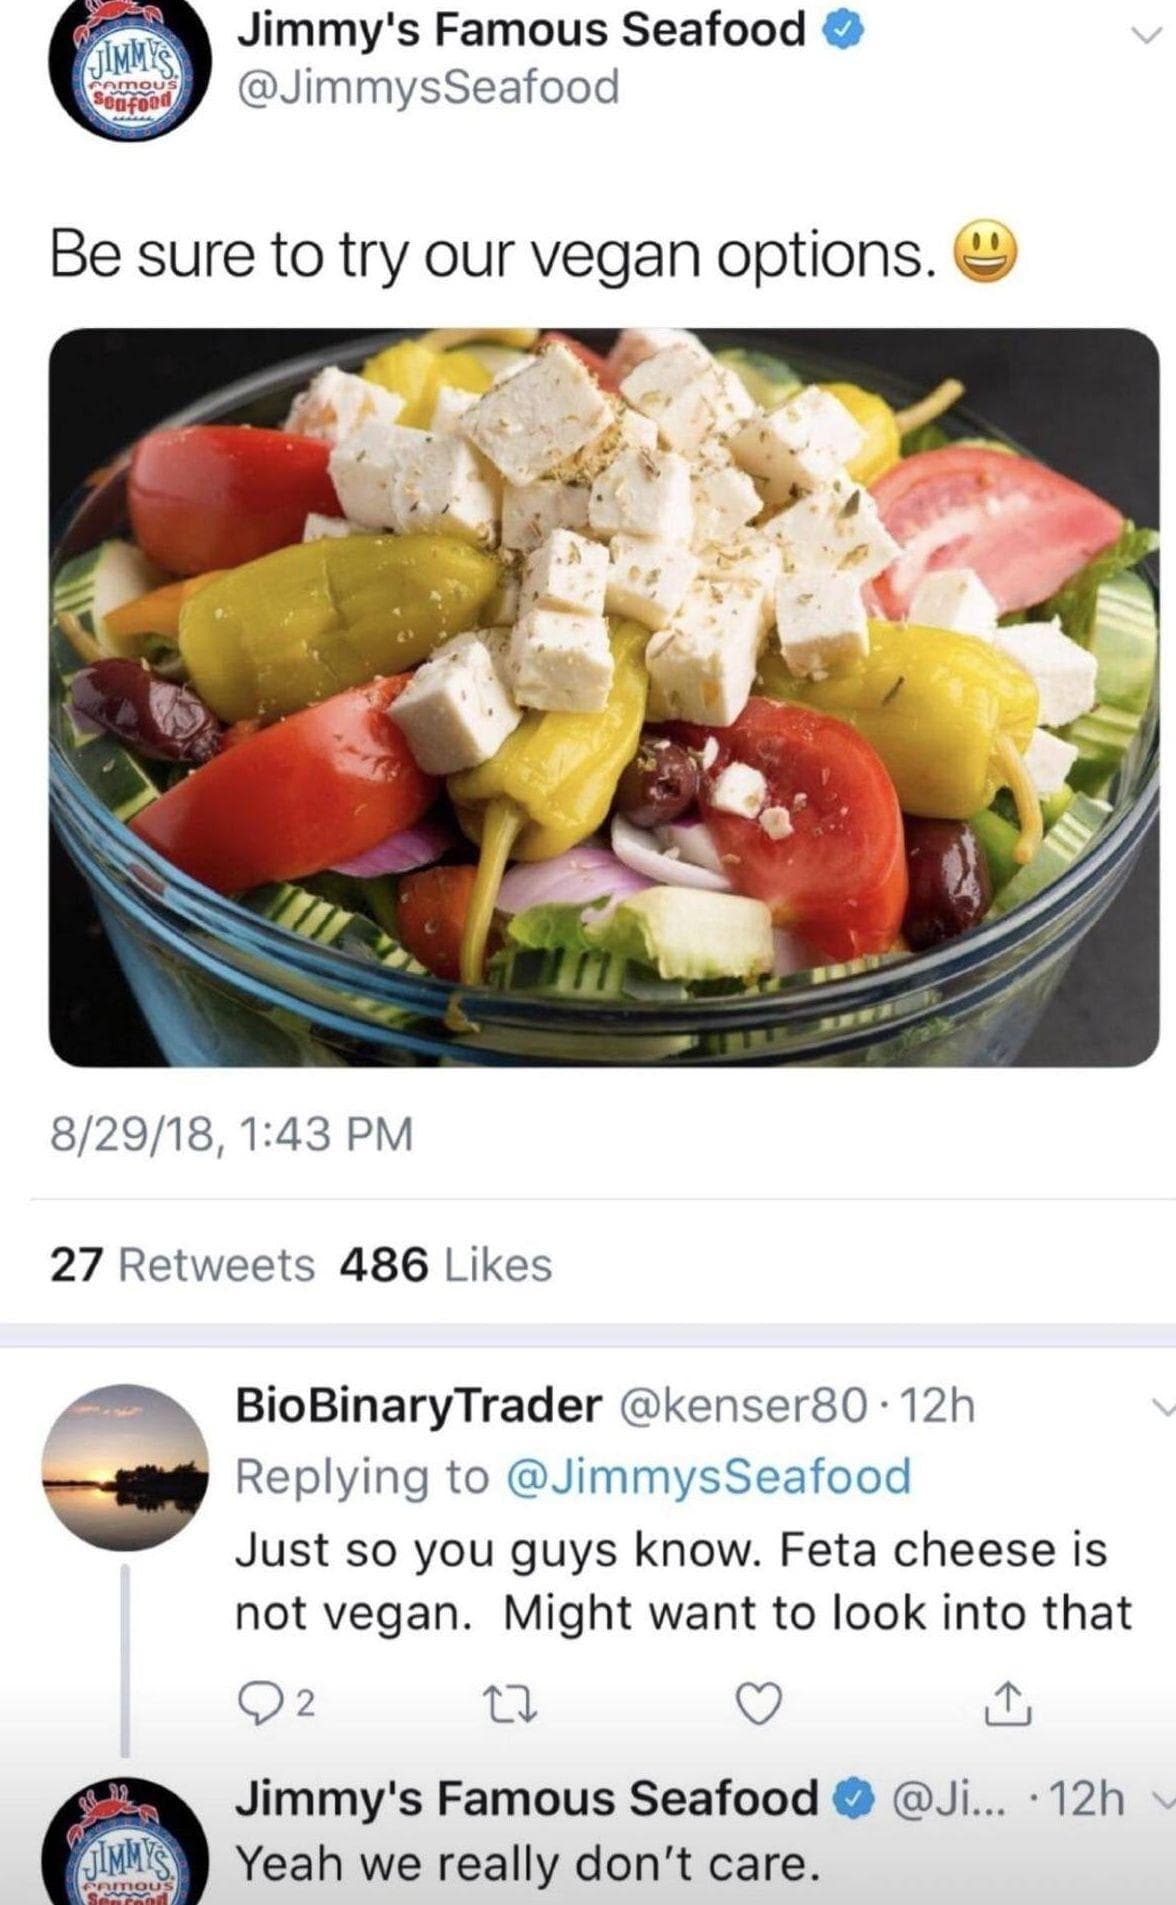Screen dimensions: 1176x1905
Task: Open BioBinaryTrader's profile name
Action: (418, 1406)
